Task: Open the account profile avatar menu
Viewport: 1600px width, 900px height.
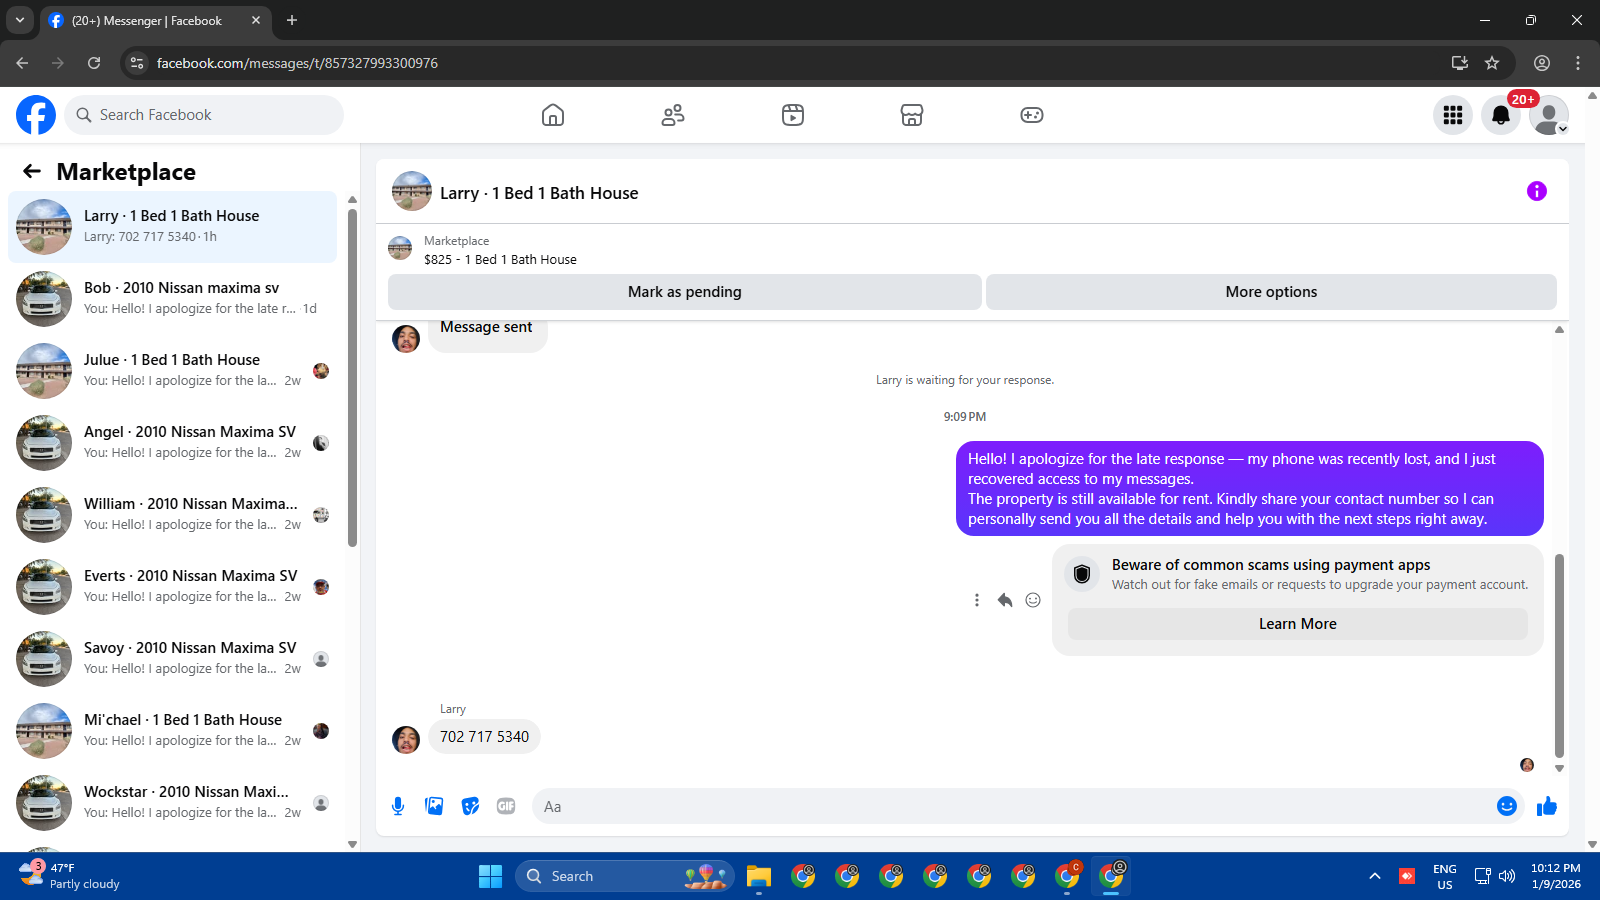Action: (1549, 115)
